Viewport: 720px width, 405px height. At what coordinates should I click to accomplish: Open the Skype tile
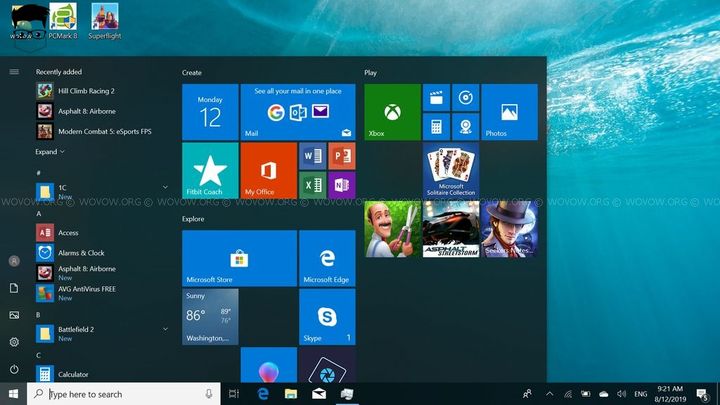tap(326, 317)
